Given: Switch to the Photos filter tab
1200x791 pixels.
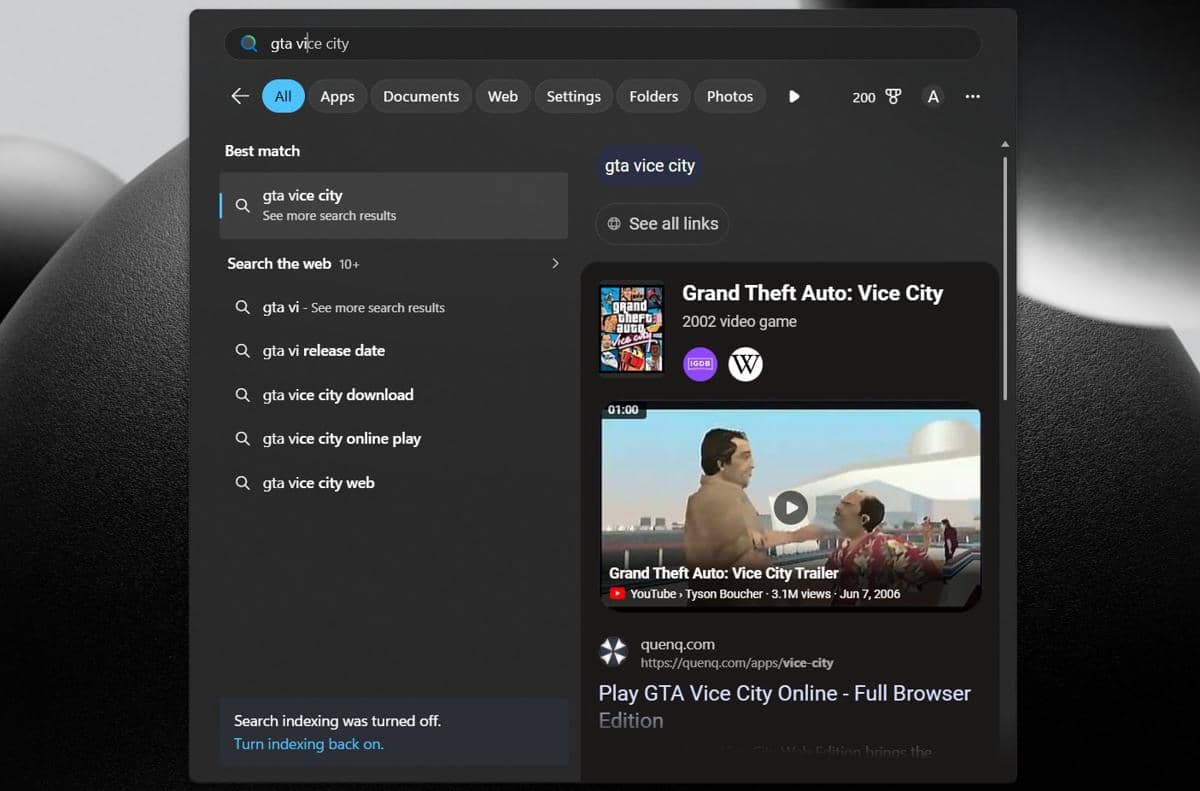Looking at the screenshot, I should [x=730, y=96].
